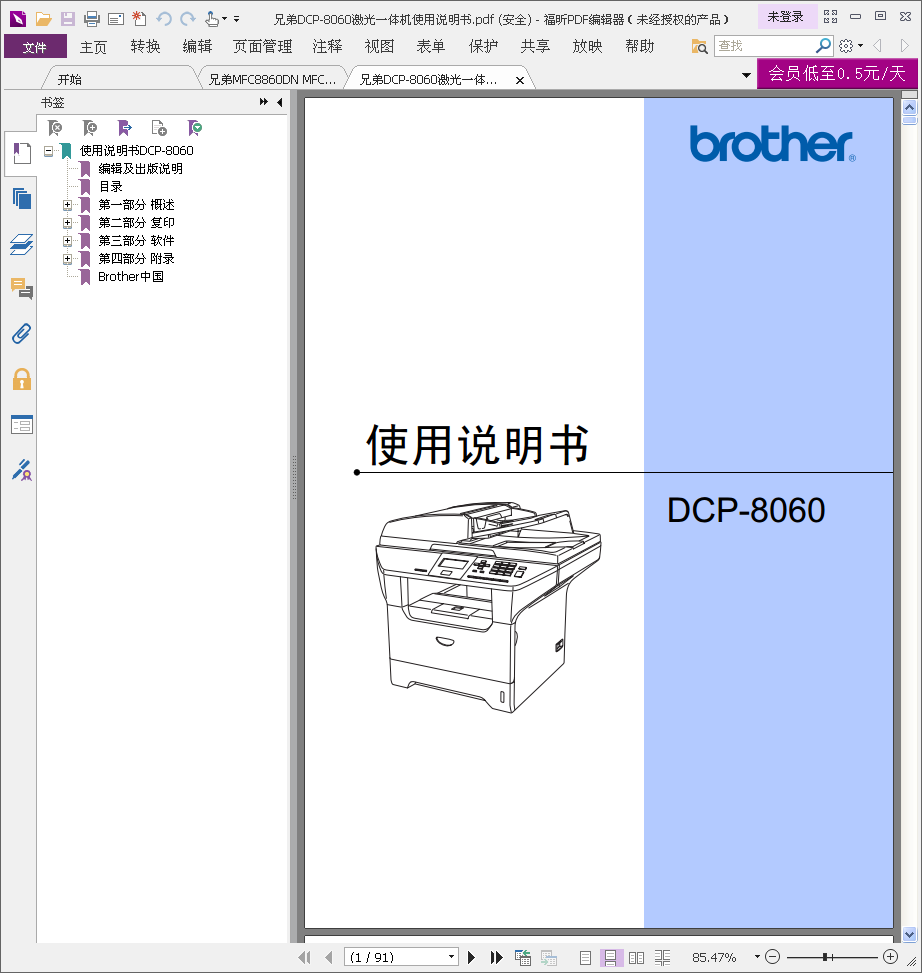Click the save disk icon
Image resolution: width=922 pixels, height=973 pixels.
[x=68, y=19]
